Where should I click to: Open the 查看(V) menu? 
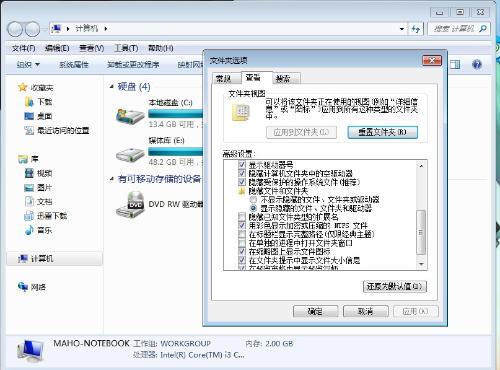(x=92, y=48)
